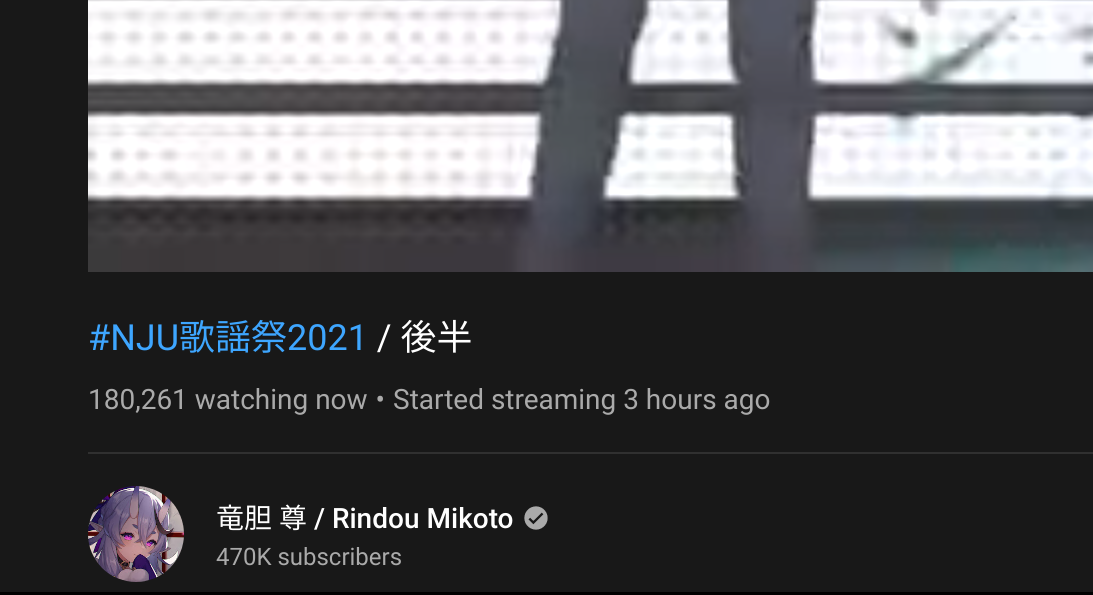Select the Rindou Mikoto romanized channel name

(422, 518)
